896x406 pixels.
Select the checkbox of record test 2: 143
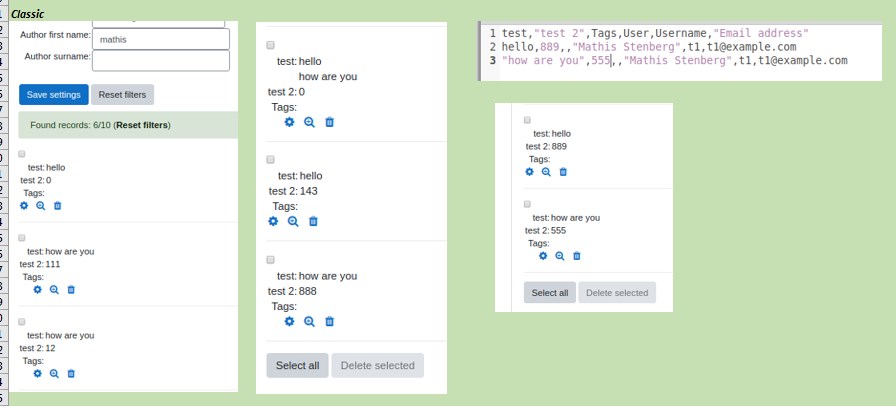pos(270,160)
